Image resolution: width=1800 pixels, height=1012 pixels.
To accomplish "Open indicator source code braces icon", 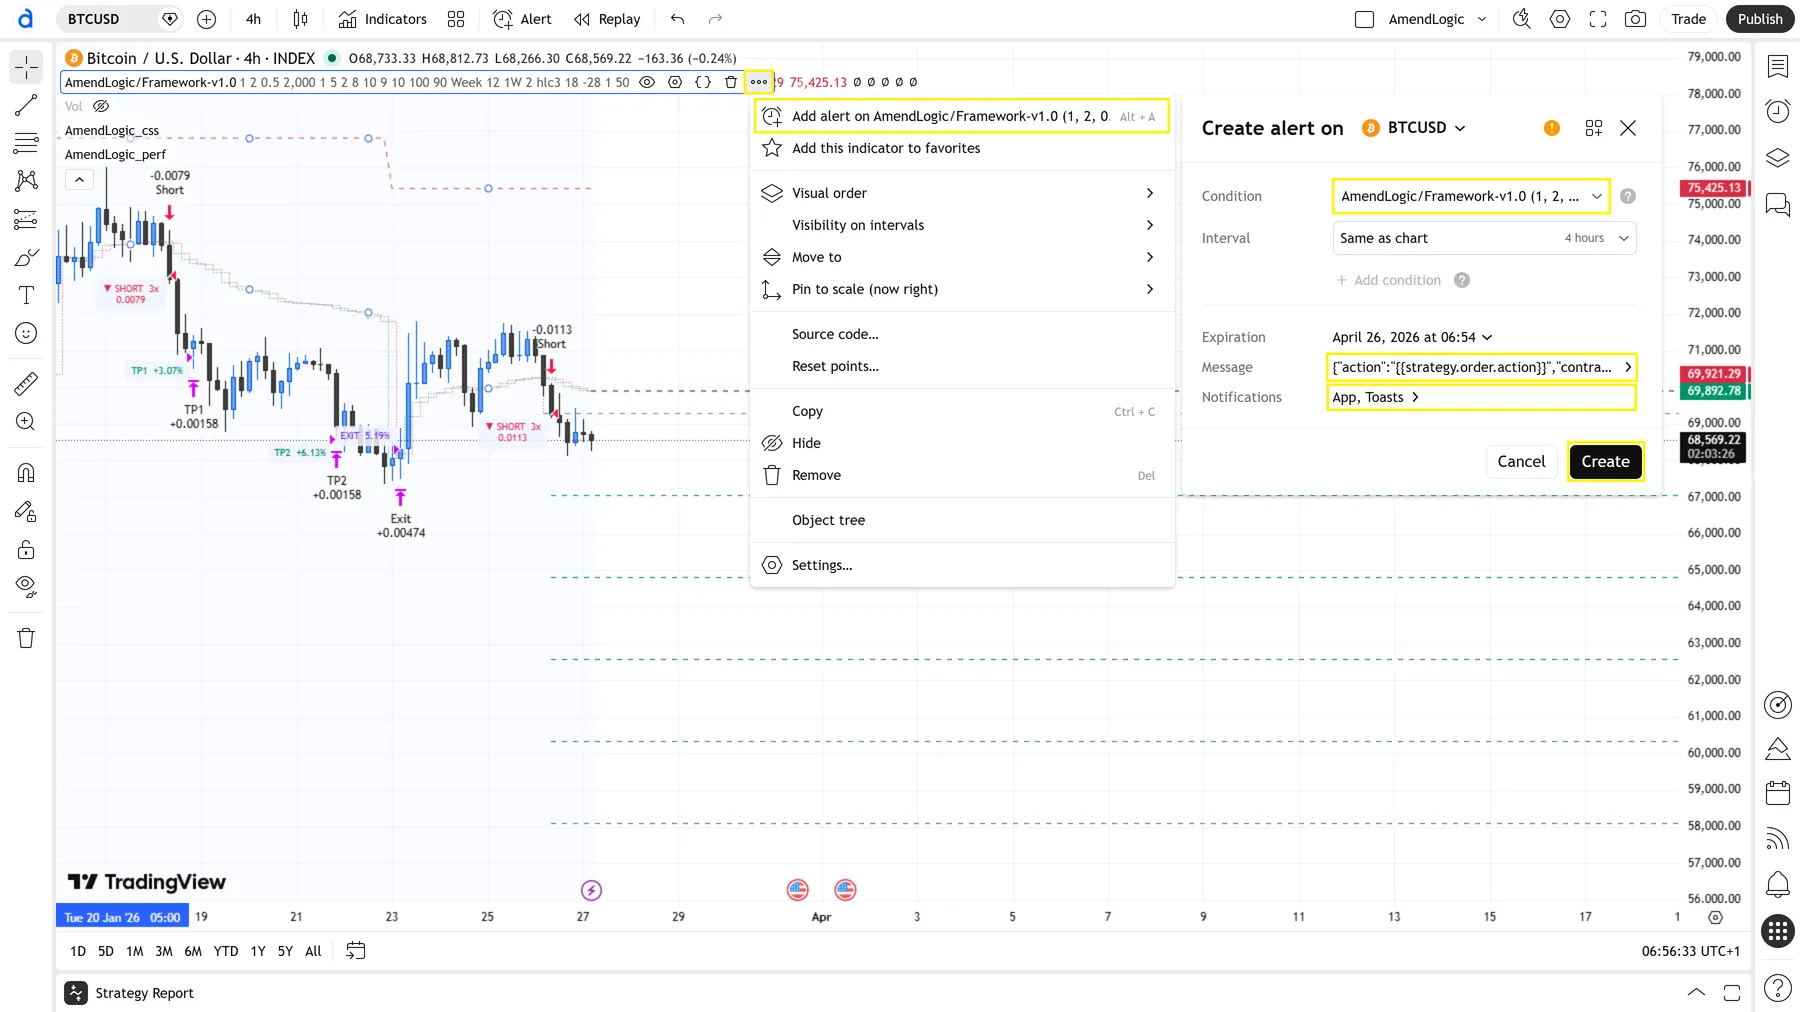I will [x=703, y=82].
